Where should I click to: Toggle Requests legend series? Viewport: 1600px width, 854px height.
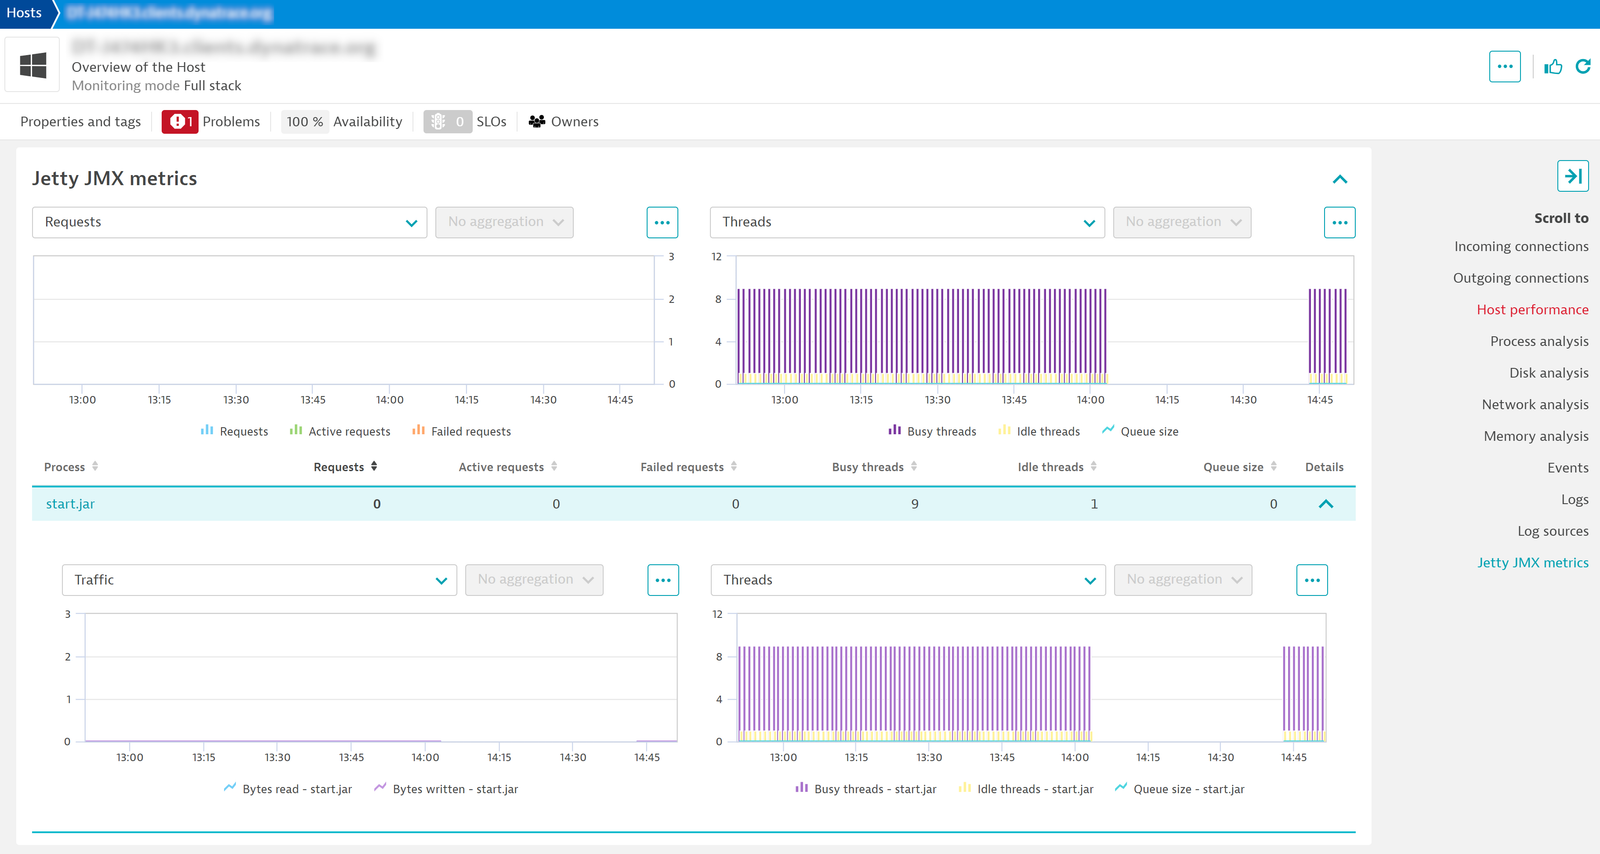point(234,431)
